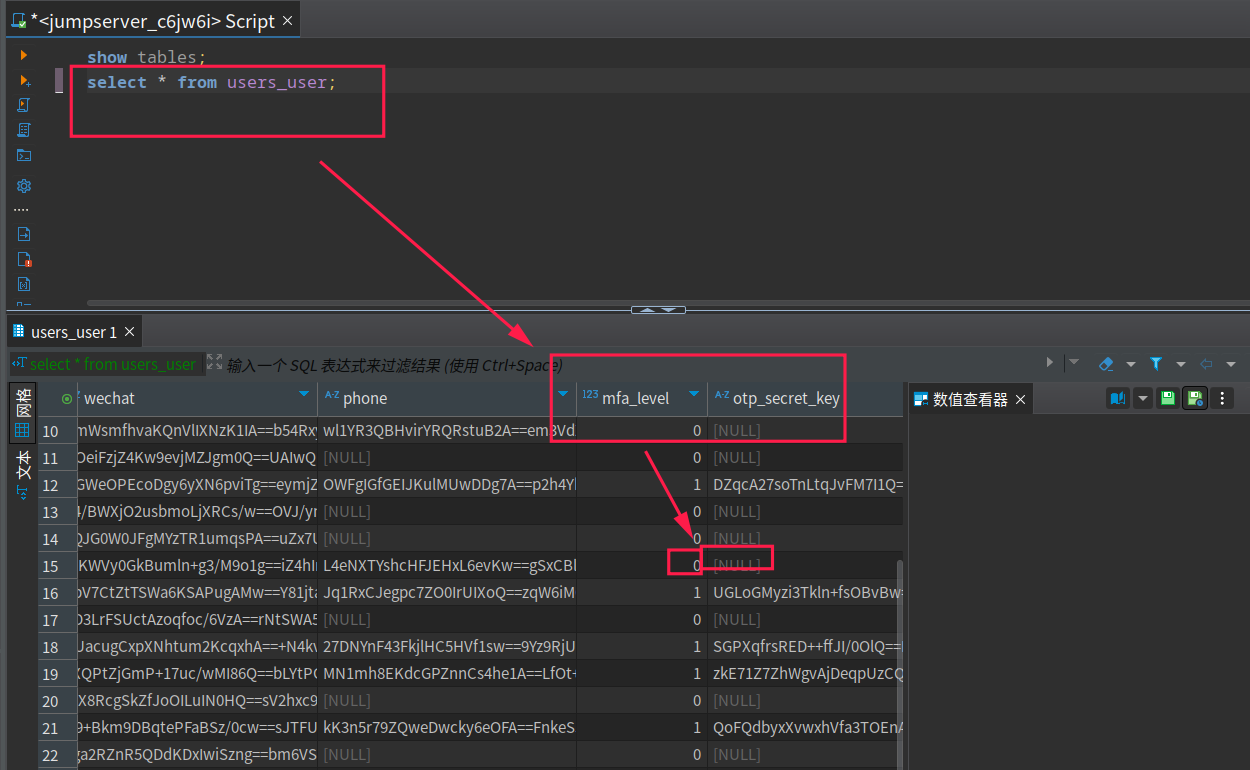This screenshot has width=1250, height=770.
Task: Toggle the auto-save value icon with clock
Action: (x=1194, y=398)
